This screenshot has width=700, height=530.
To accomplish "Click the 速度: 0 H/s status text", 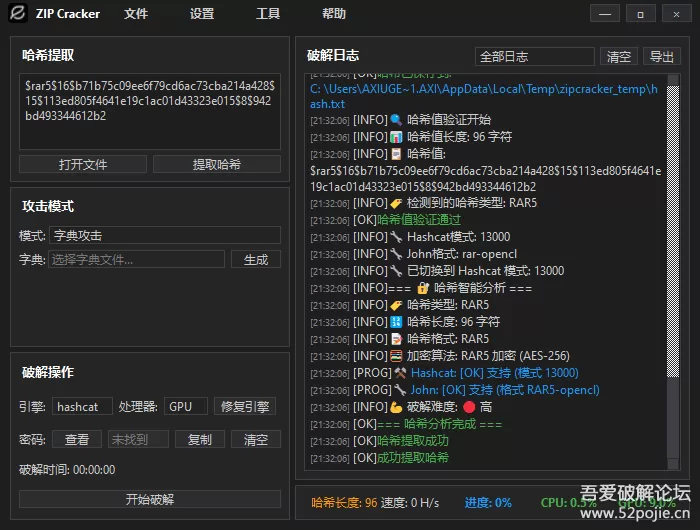I will (x=410, y=503).
